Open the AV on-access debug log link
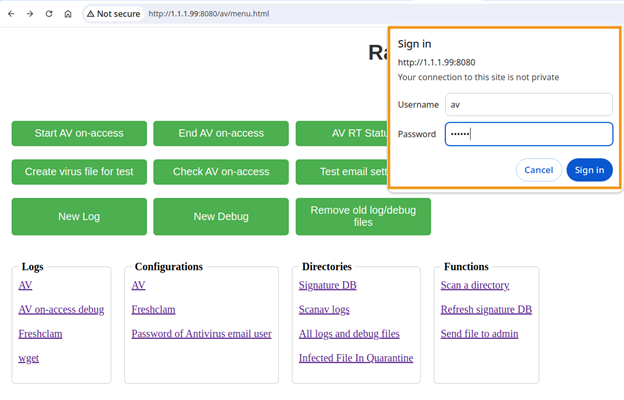The width and height of the screenshot is (624, 400). (x=61, y=309)
